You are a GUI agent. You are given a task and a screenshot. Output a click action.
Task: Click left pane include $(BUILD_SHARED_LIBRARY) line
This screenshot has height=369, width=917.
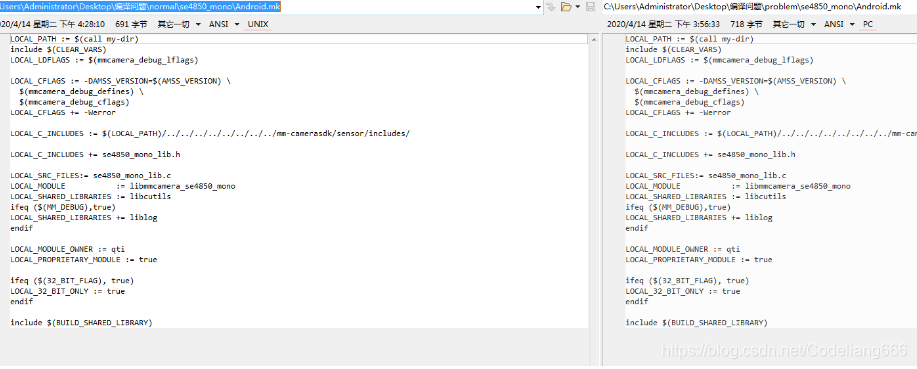[x=81, y=323]
